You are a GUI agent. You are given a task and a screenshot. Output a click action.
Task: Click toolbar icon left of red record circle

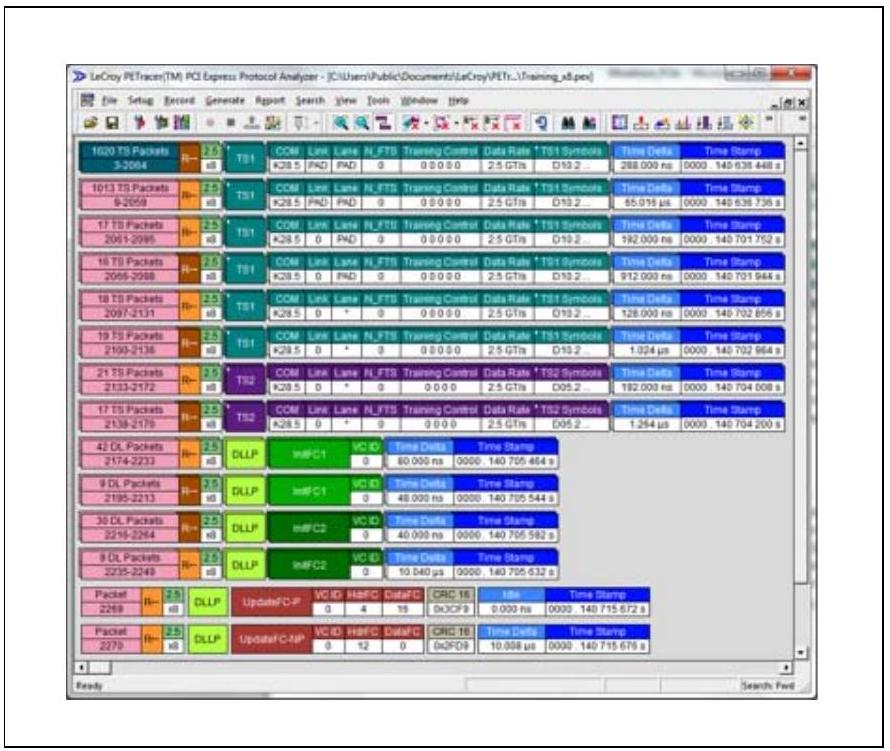pos(182,123)
